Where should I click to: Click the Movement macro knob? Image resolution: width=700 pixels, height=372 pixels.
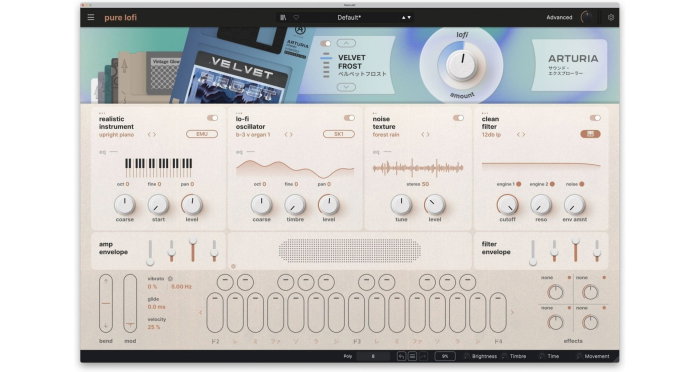point(579,356)
